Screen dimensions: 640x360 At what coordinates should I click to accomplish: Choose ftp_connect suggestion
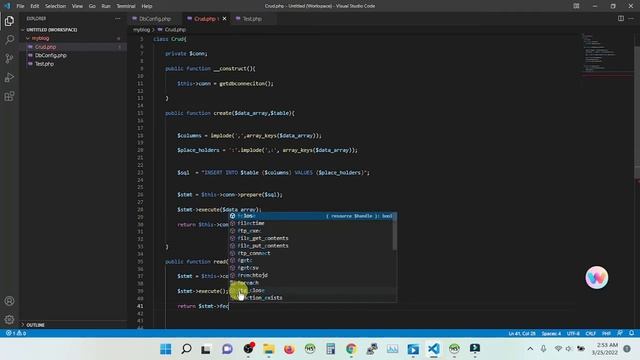pos(312,253)
